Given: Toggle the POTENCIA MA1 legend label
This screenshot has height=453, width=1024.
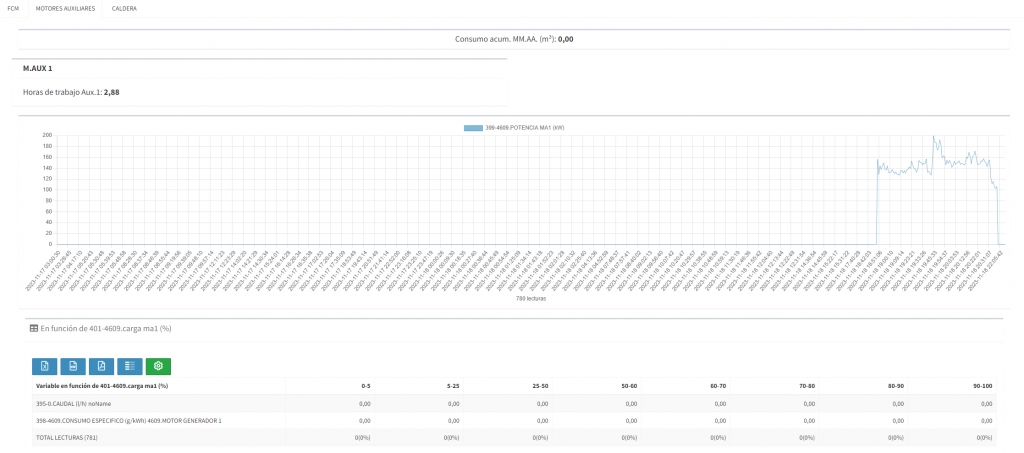Looking at the screenshot, I should [525, 128].
